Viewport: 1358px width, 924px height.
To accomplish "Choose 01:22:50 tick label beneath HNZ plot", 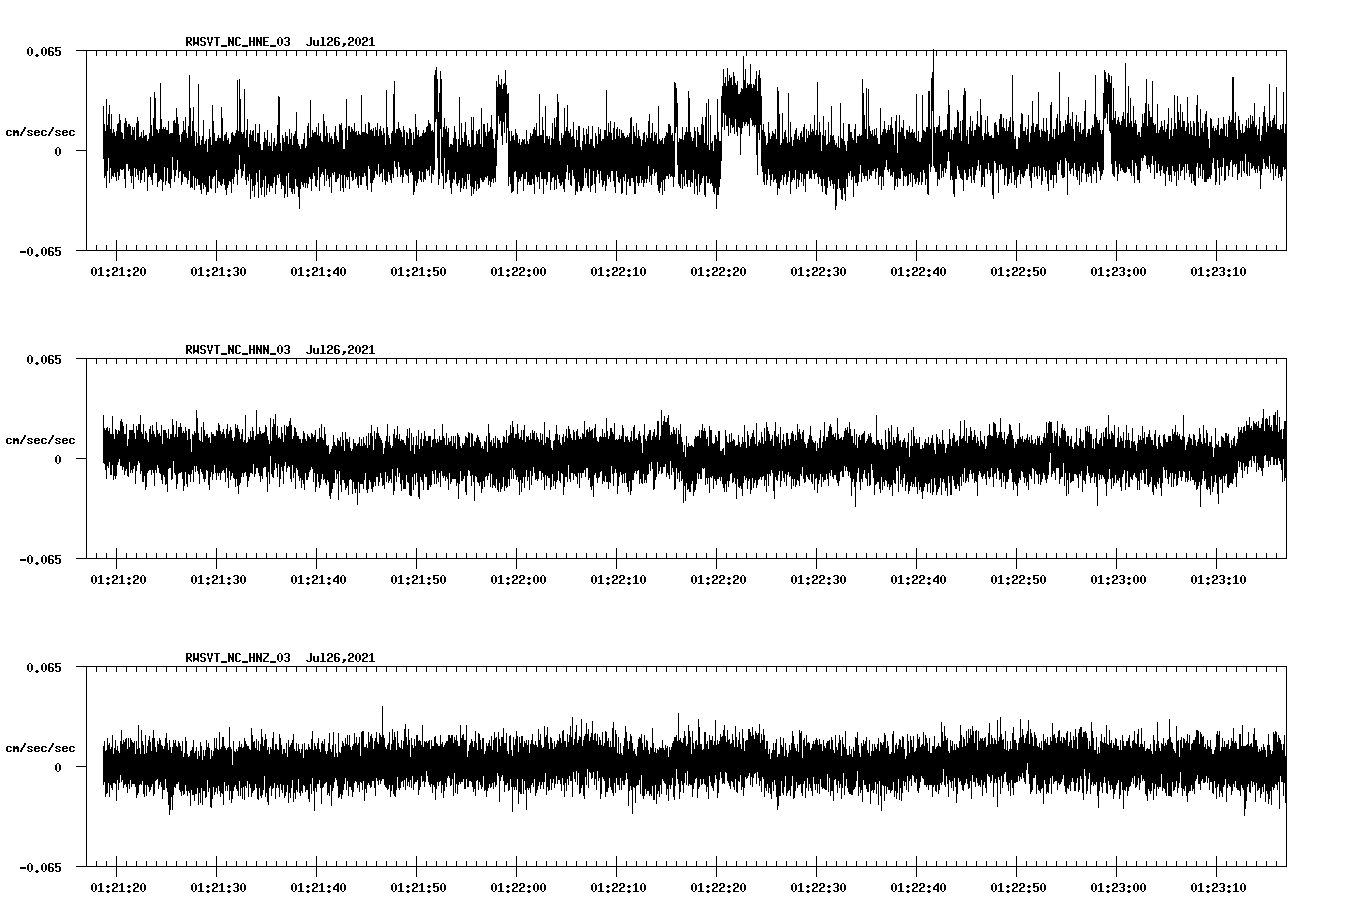I will (1018, 888).
